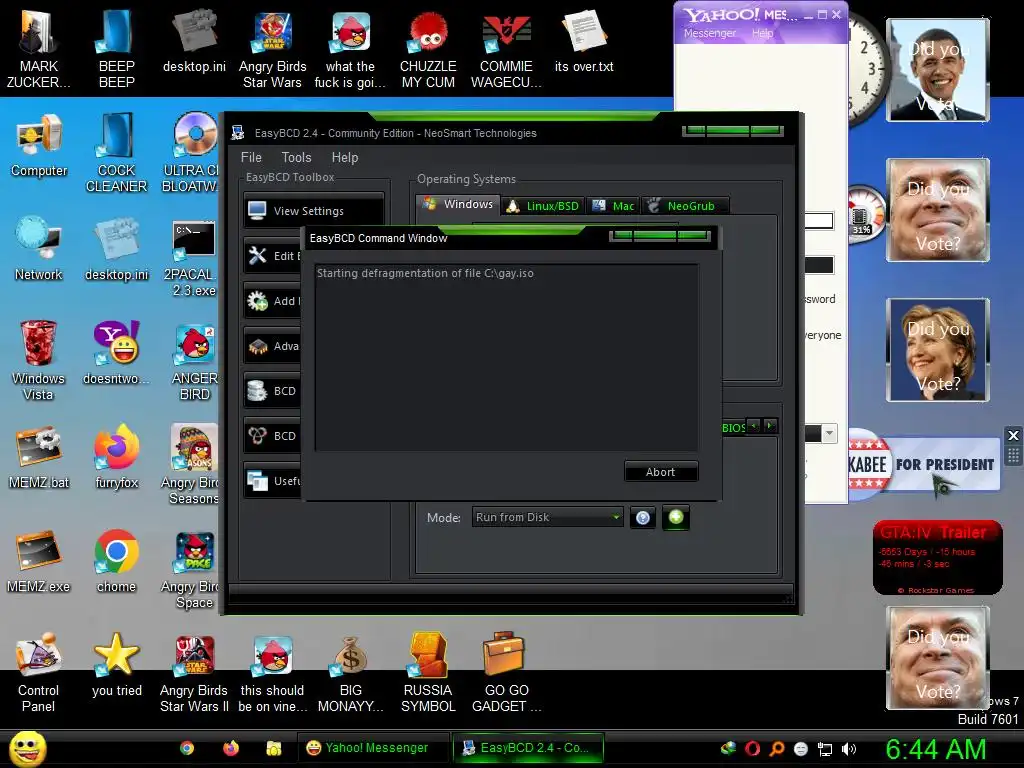Click the BCD Backup database icon
Image resolution: width=1024 pixels, height=768 pixels.
click(x=257, y=391)
